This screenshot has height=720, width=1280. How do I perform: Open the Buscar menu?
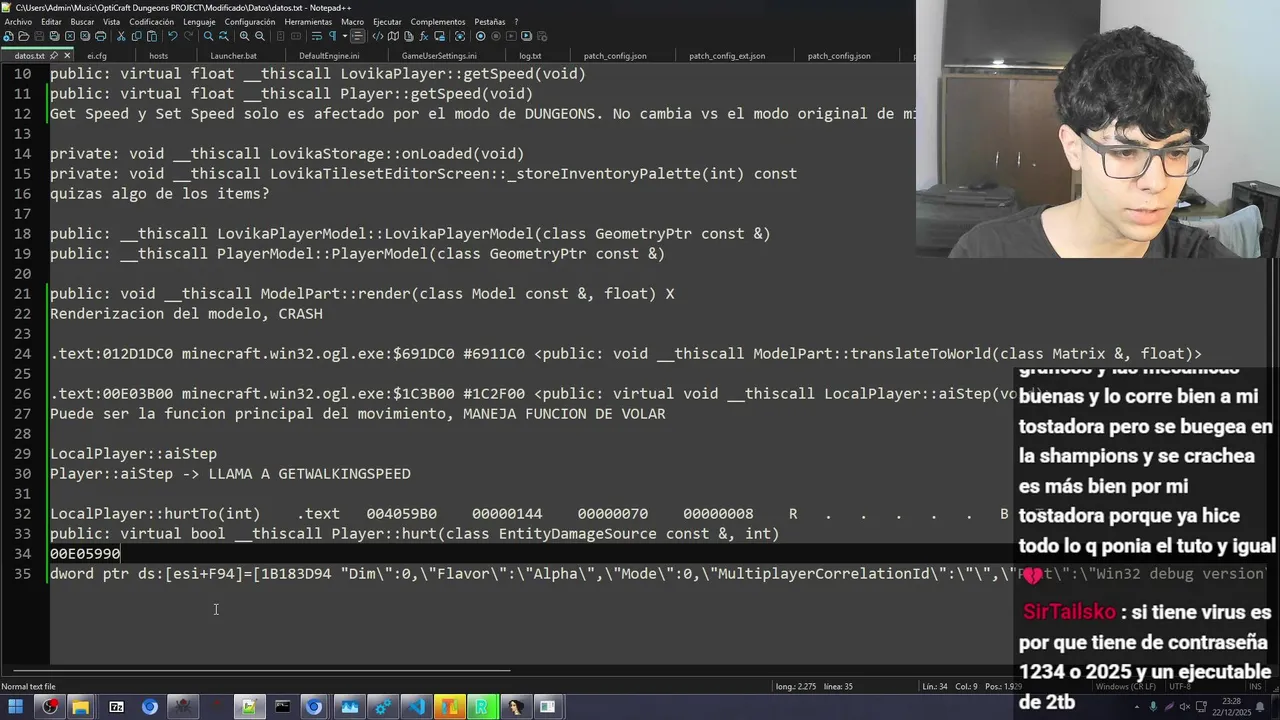[x=82, y=22]
